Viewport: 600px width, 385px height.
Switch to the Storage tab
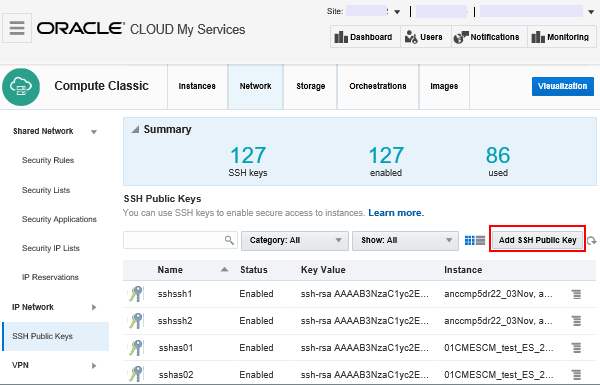310,86
